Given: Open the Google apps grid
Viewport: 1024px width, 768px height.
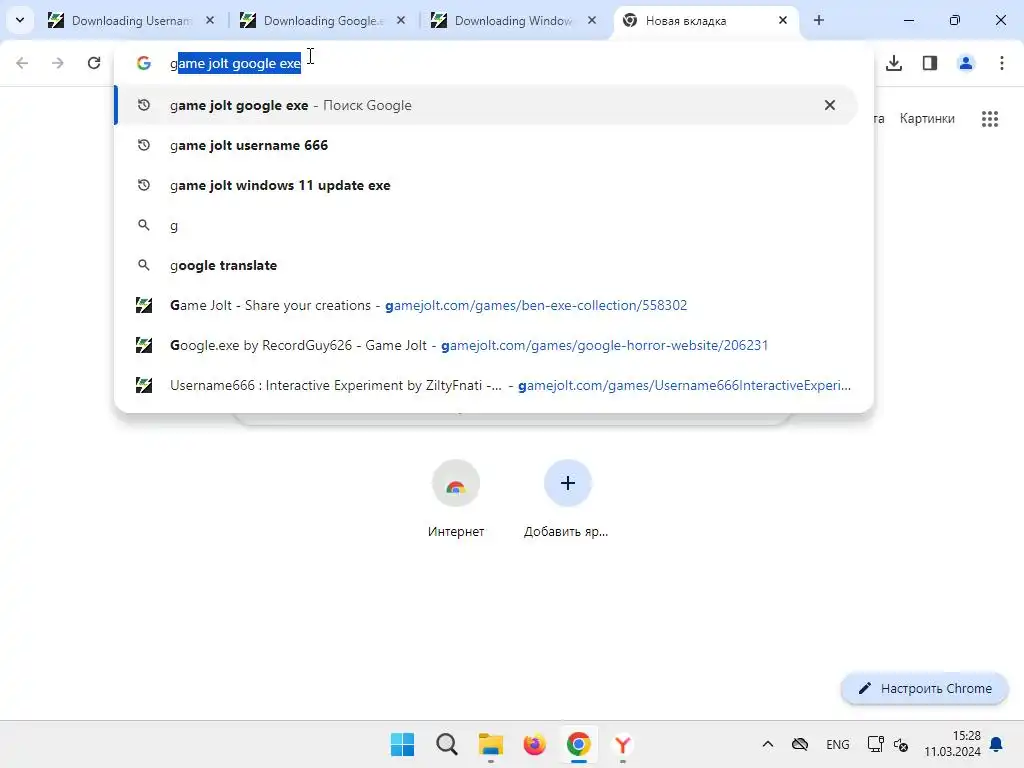Looking at the screenshot, I should [x=989, y=119].
